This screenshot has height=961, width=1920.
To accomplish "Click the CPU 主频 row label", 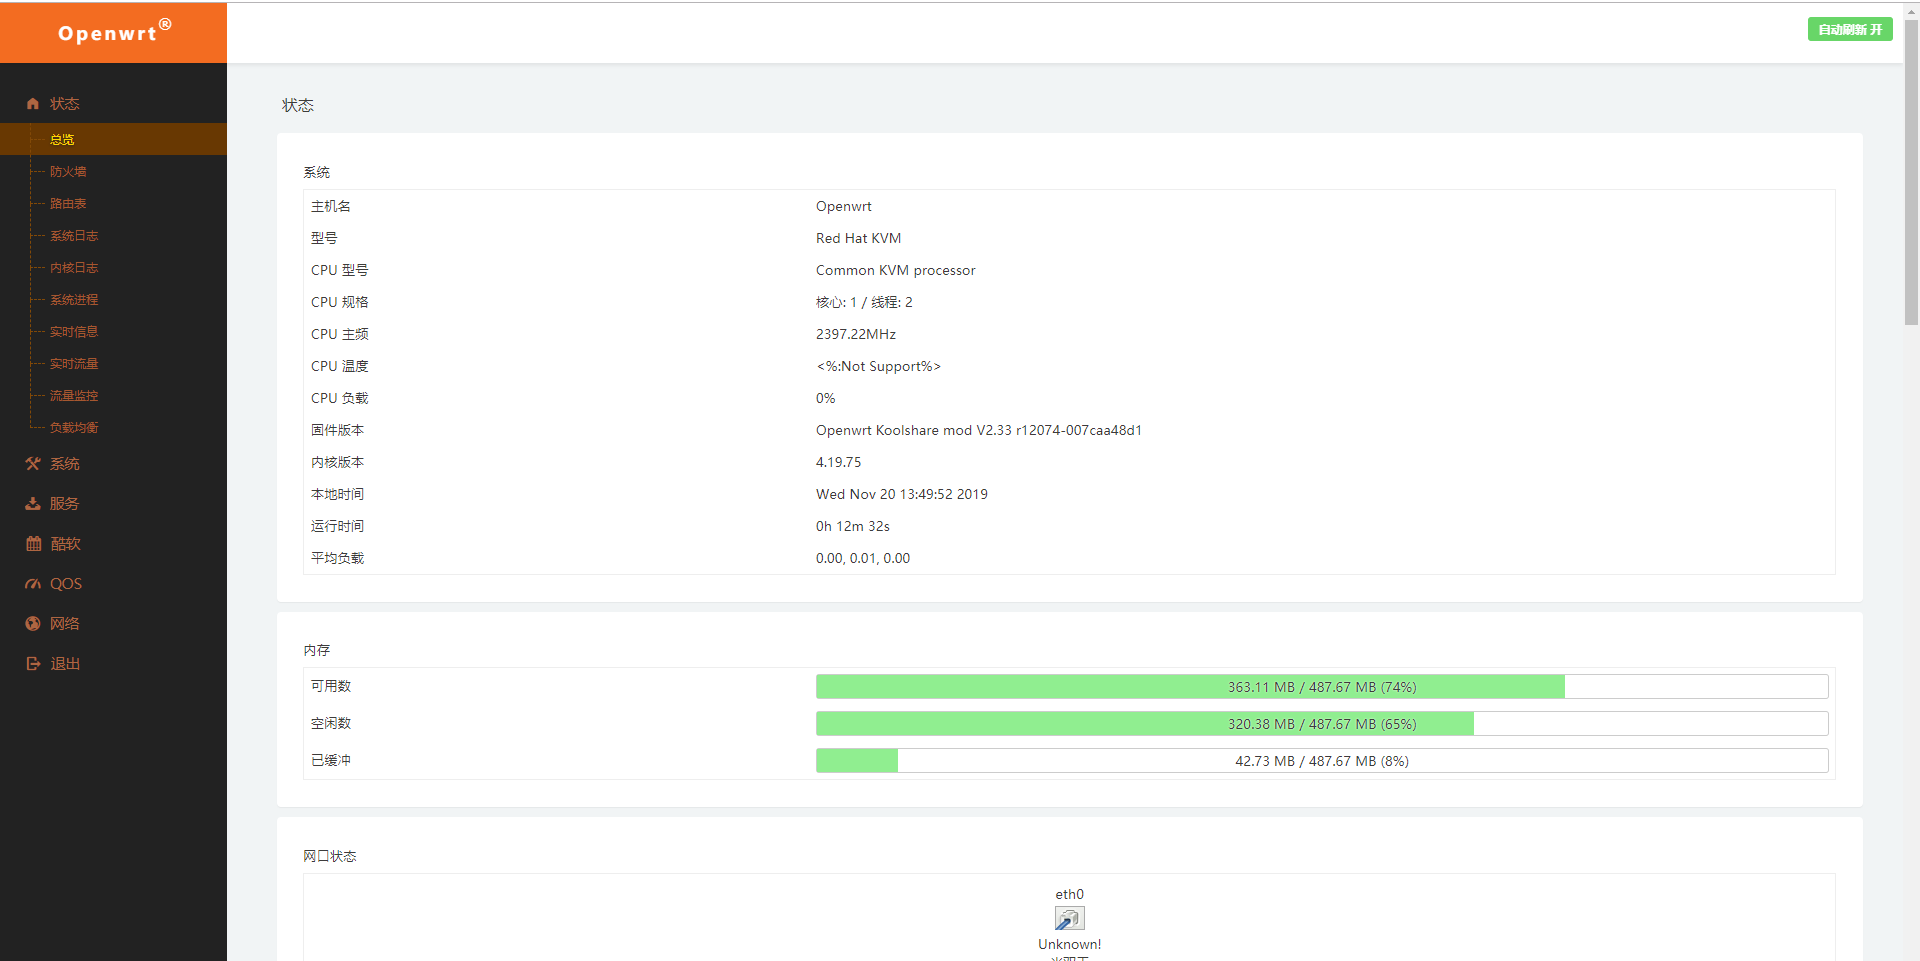I will [340, 334].
